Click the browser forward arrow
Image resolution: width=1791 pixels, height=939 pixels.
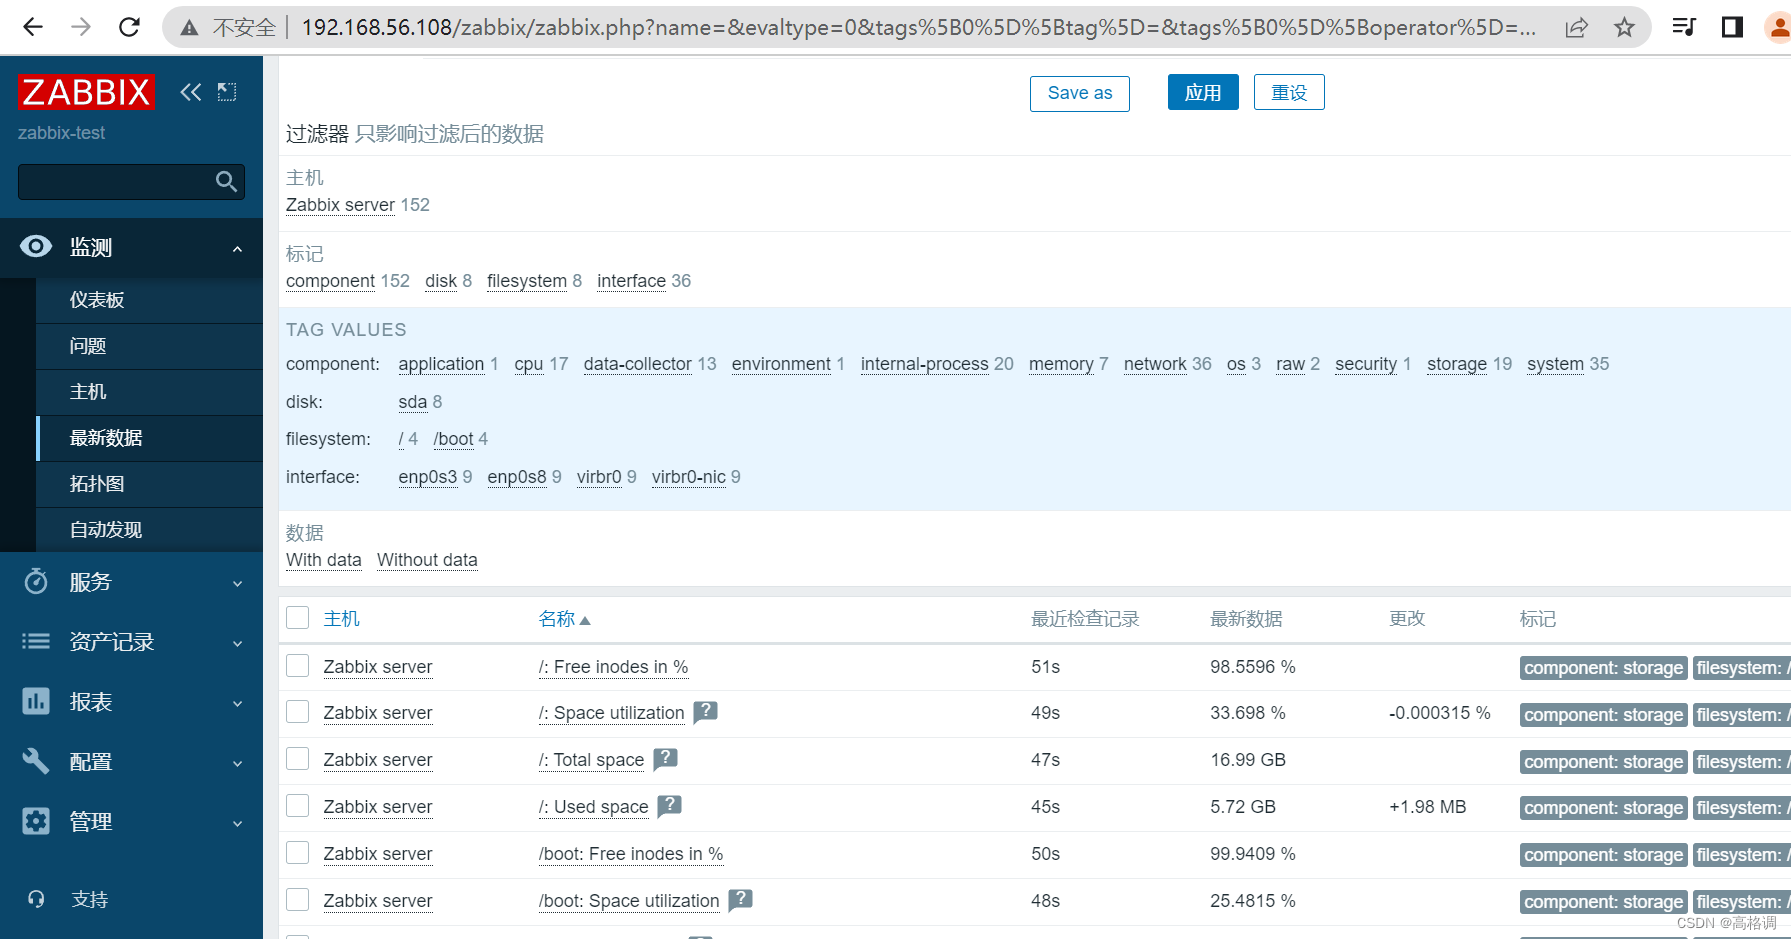81,27
